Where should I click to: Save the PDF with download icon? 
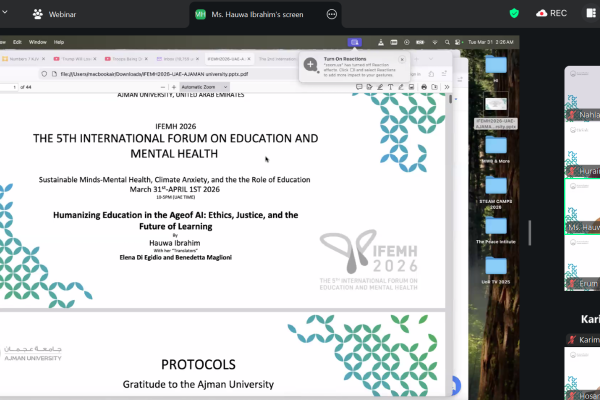[435, 87]
